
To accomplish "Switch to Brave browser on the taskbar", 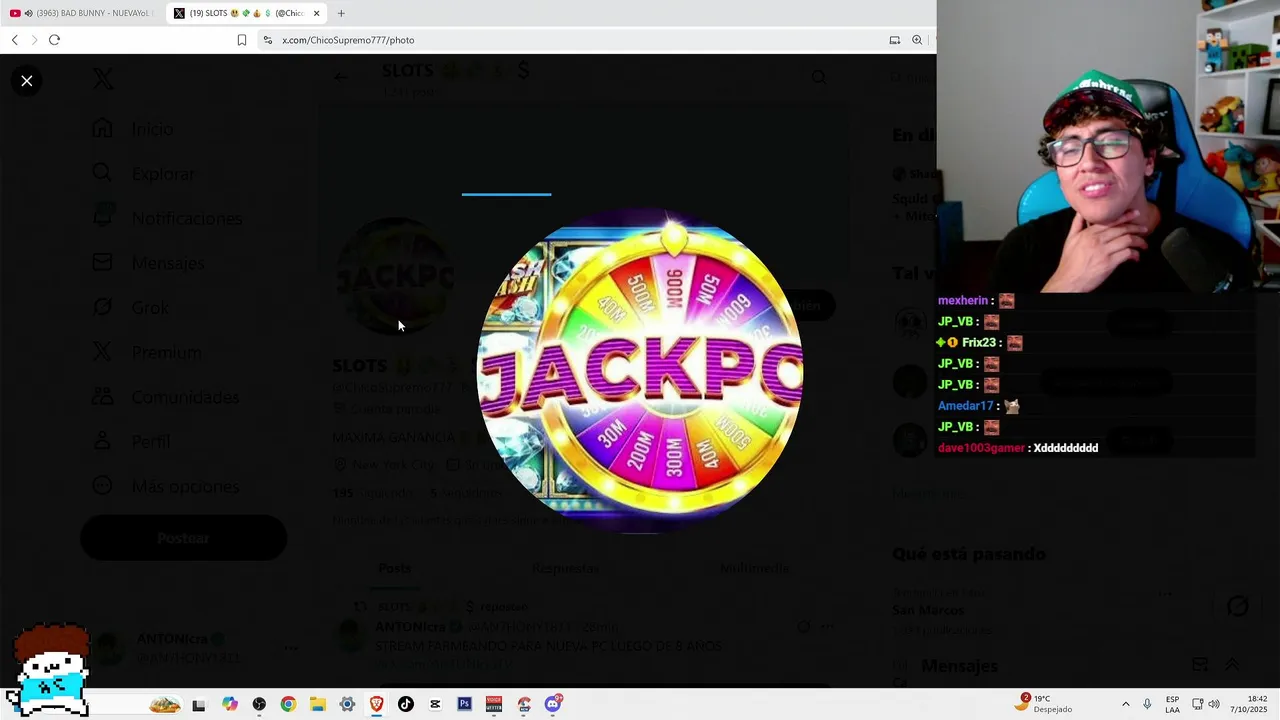I will point(376,705).
